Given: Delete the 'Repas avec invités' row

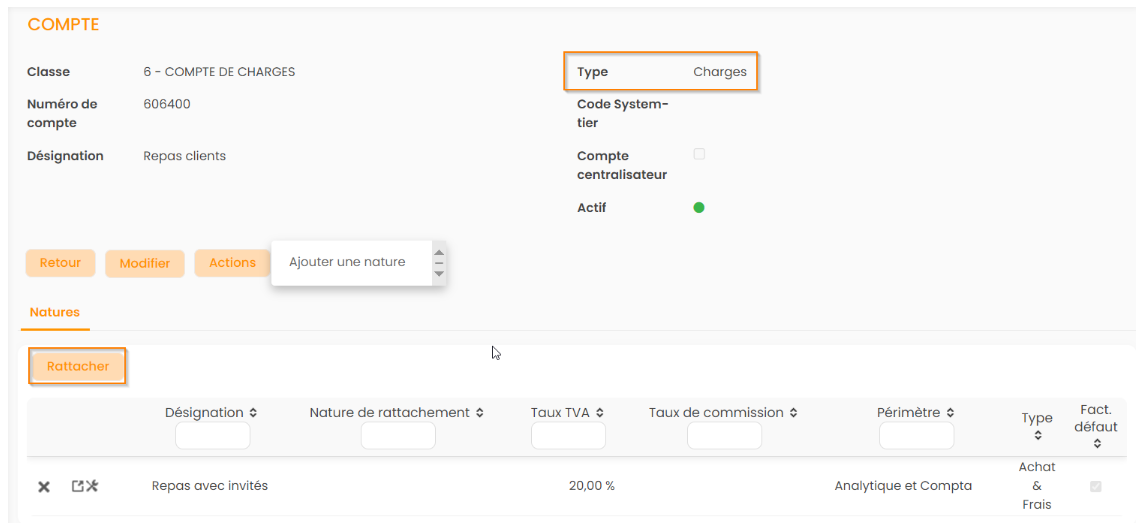Looking at the screenshot, I should click(44, 487).
